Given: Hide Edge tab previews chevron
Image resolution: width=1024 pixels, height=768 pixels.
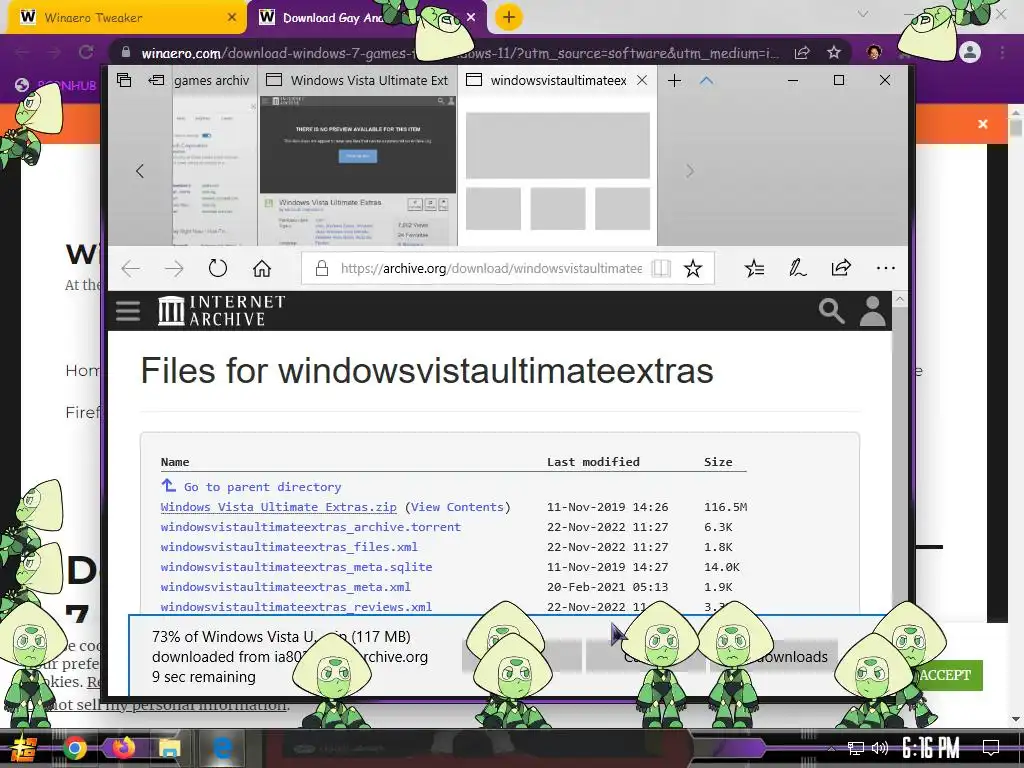Looking at the screenshot, I should 706,80.
